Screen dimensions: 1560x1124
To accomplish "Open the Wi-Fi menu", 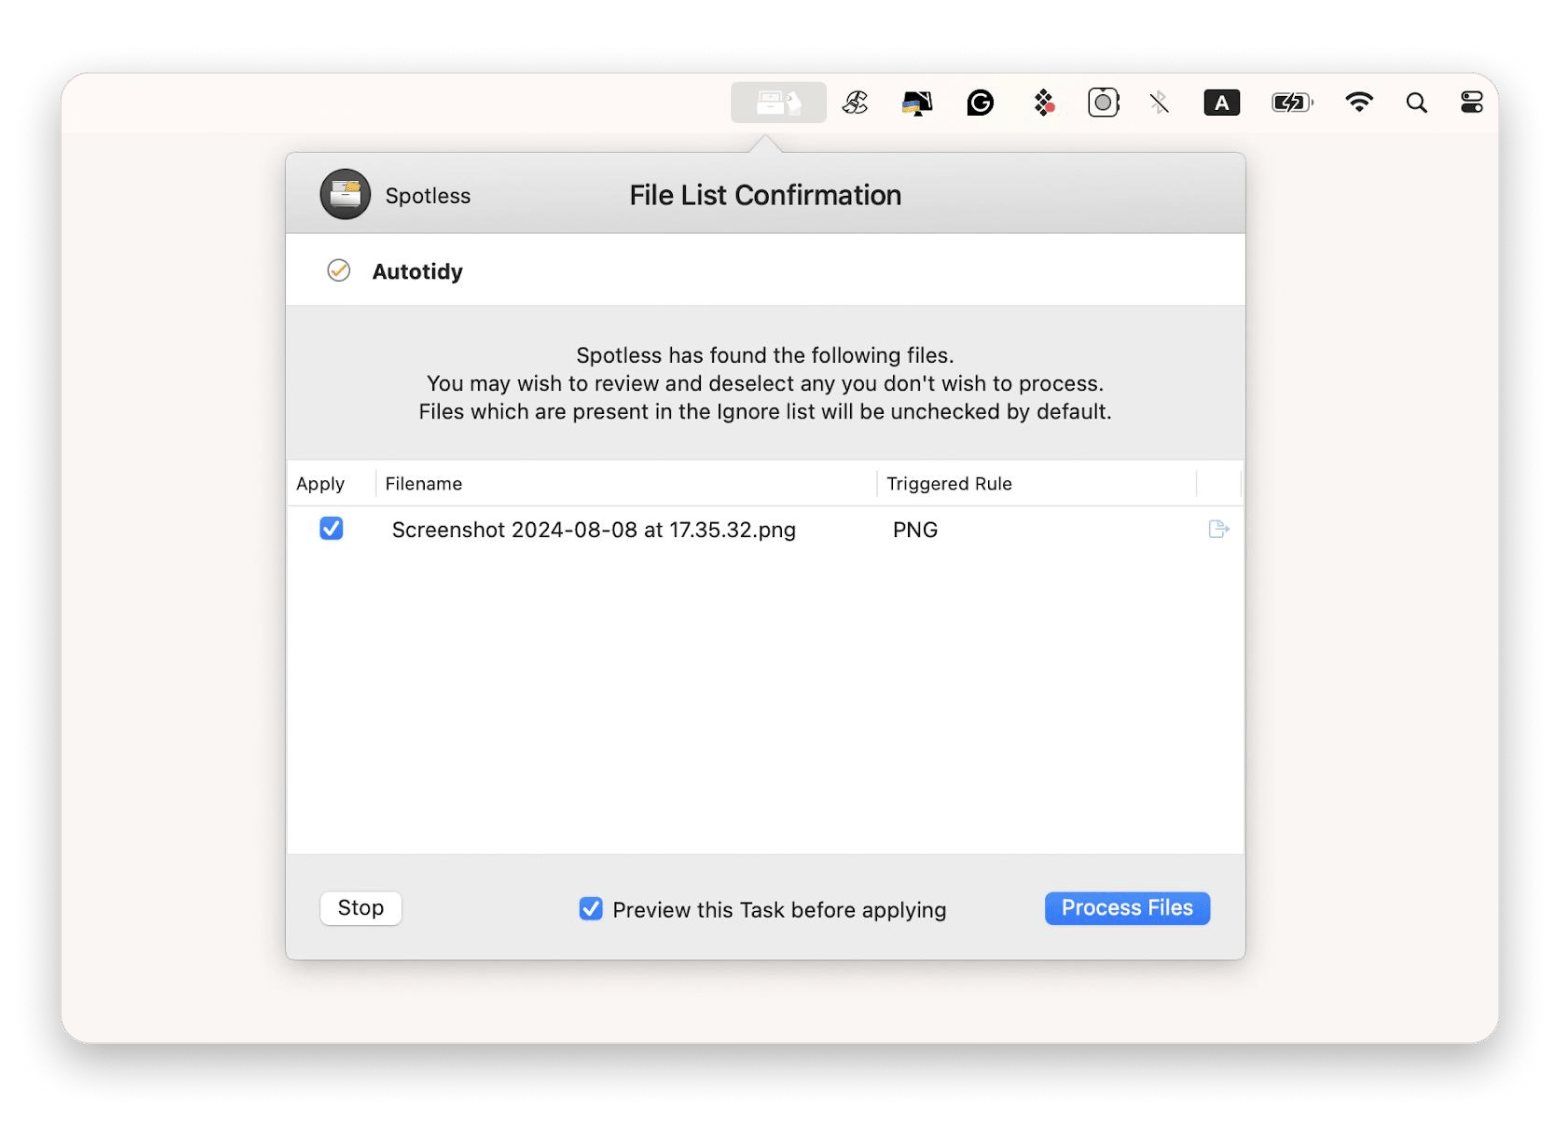I will coord(1358,102).
